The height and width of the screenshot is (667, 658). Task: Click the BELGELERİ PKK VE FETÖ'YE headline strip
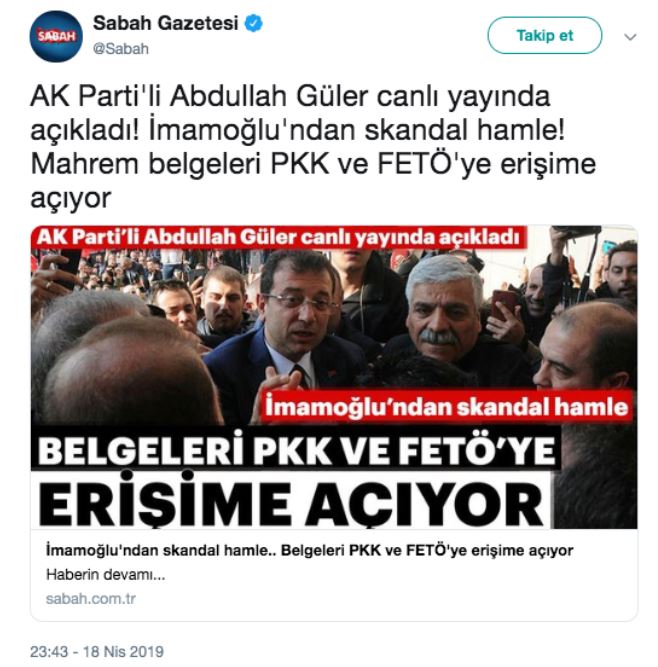coord(296,450)
